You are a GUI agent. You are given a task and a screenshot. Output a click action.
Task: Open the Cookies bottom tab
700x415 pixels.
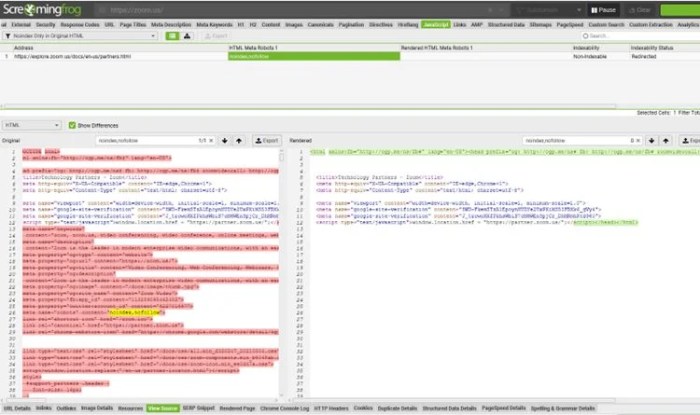pos(363,408)
